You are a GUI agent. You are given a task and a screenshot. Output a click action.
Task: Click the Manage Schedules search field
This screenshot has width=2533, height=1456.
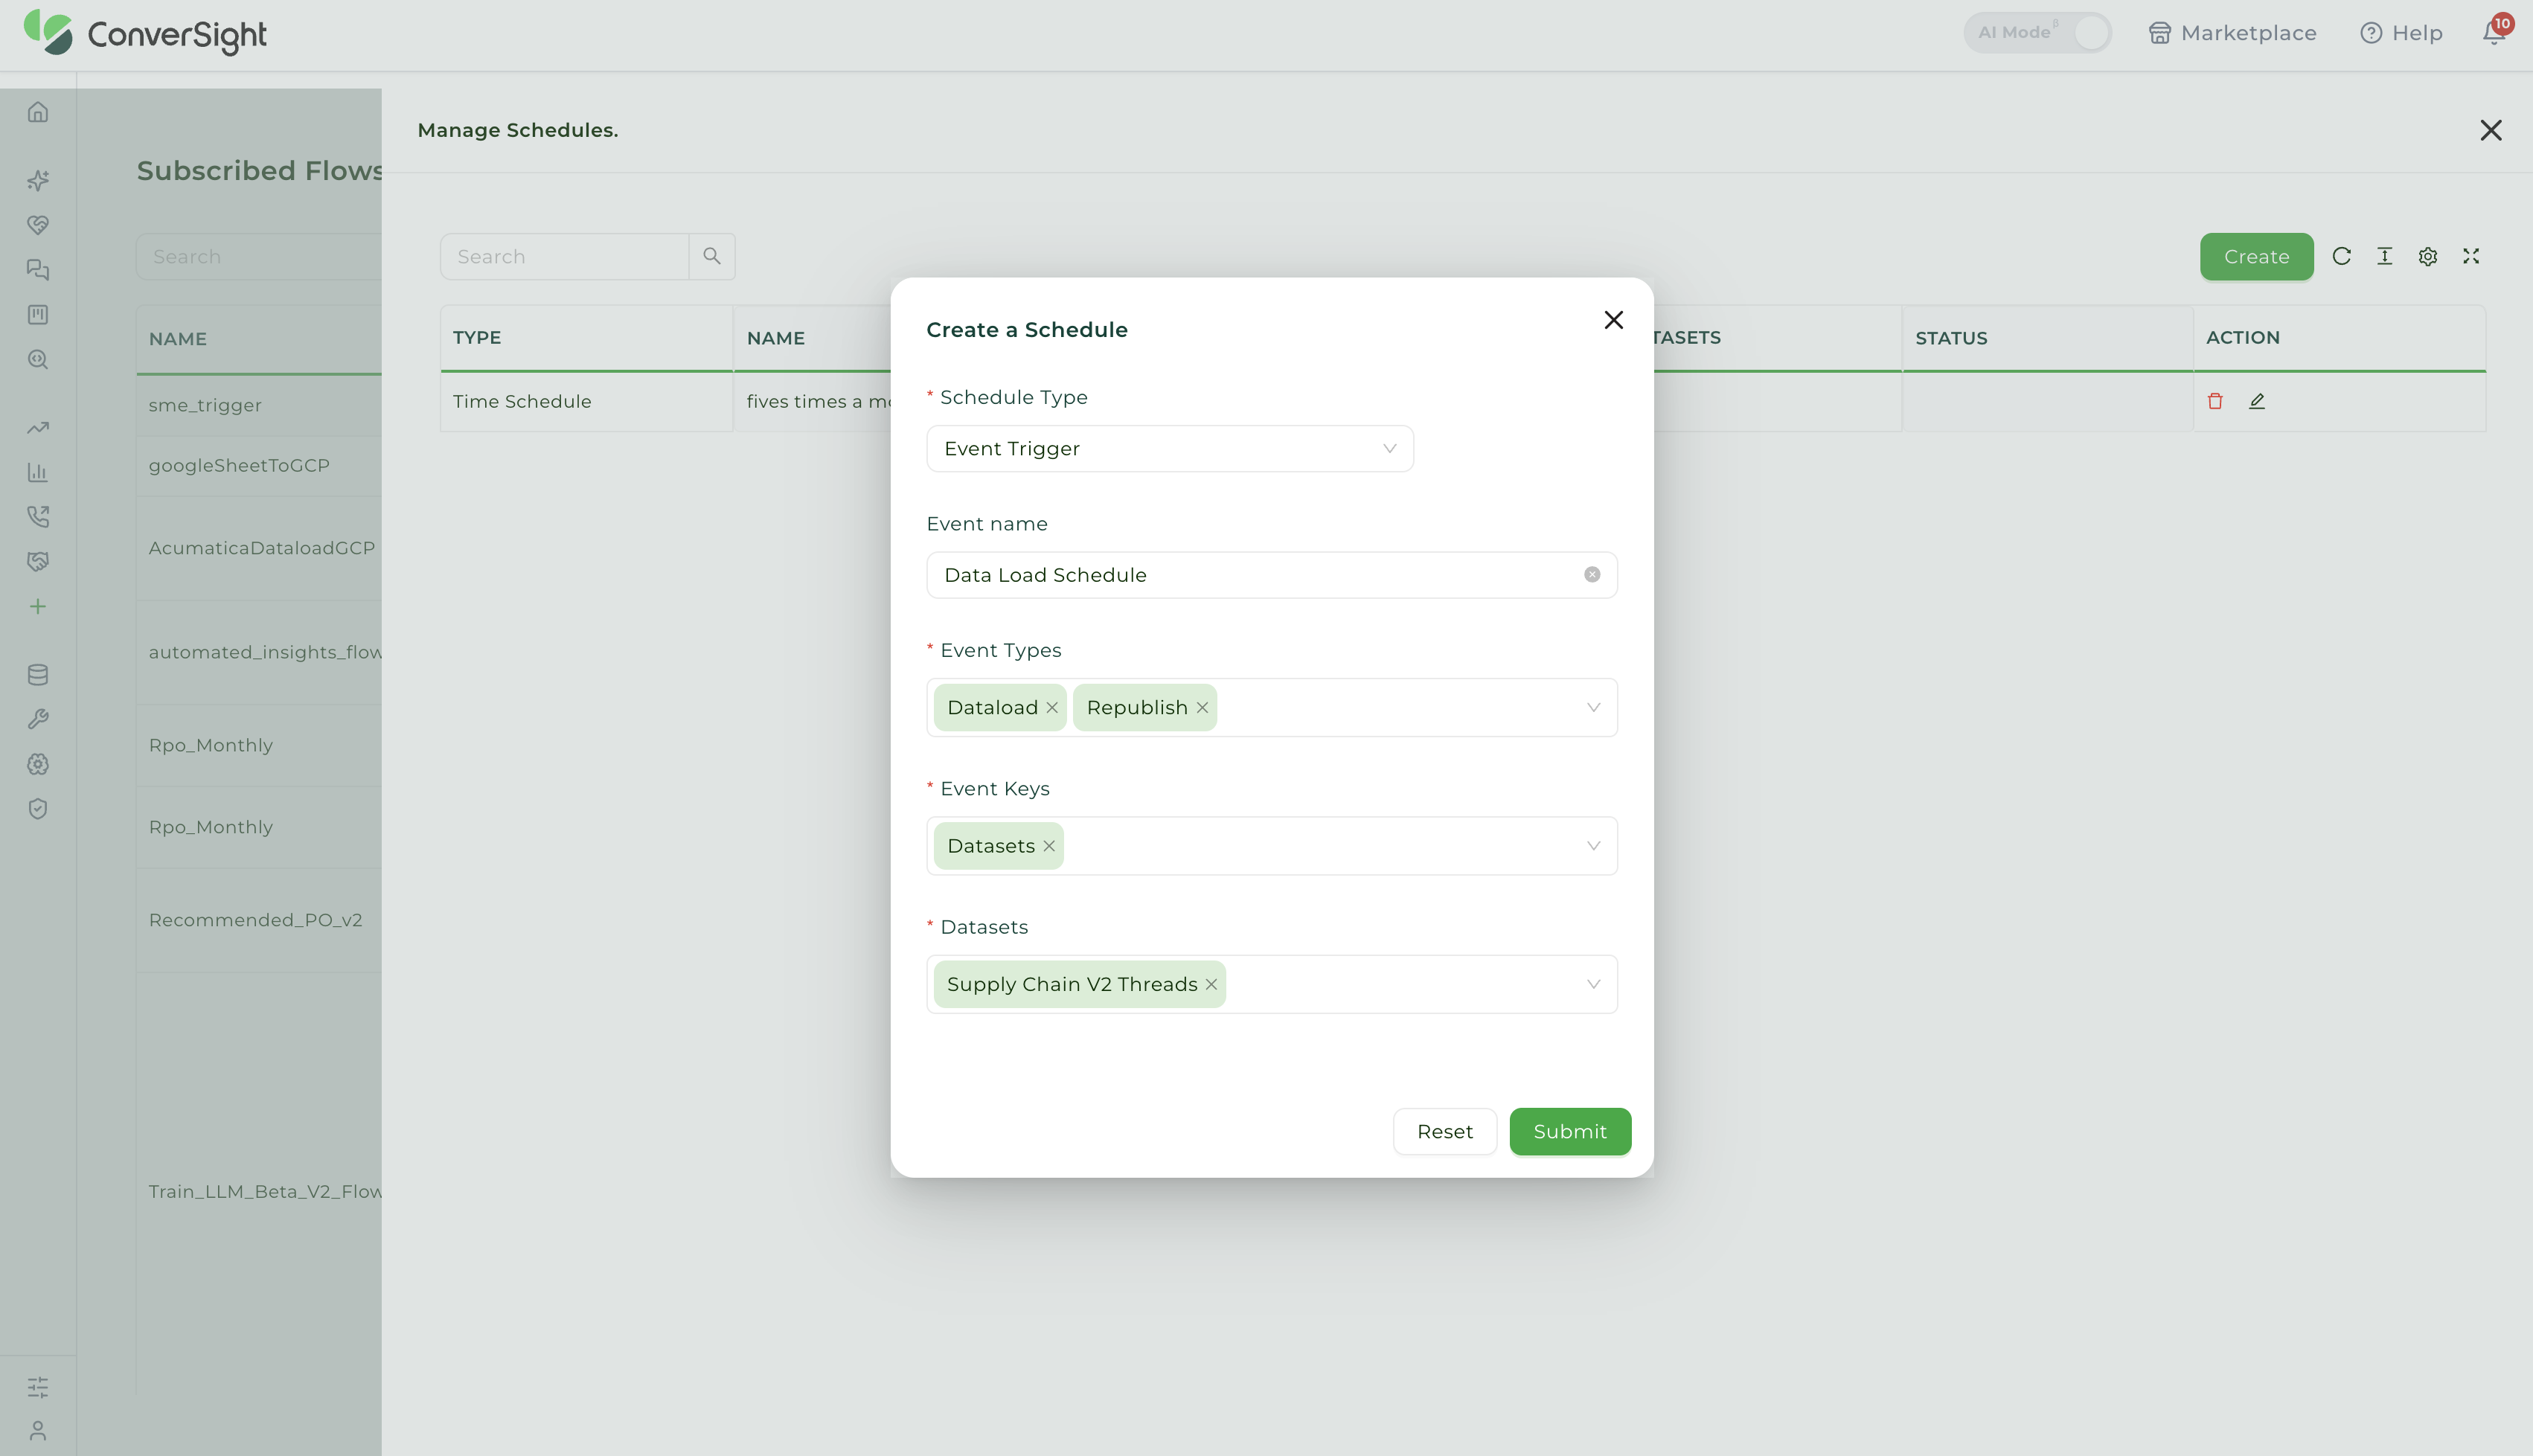(565, 256)
